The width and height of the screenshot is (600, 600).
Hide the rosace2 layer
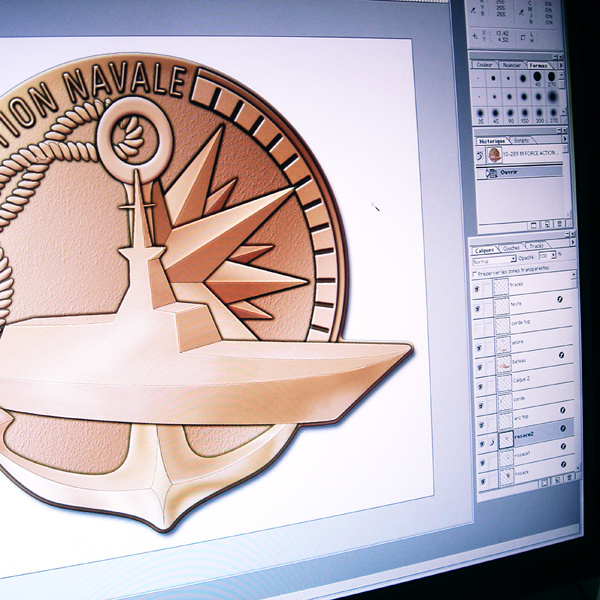coord(482,443)
